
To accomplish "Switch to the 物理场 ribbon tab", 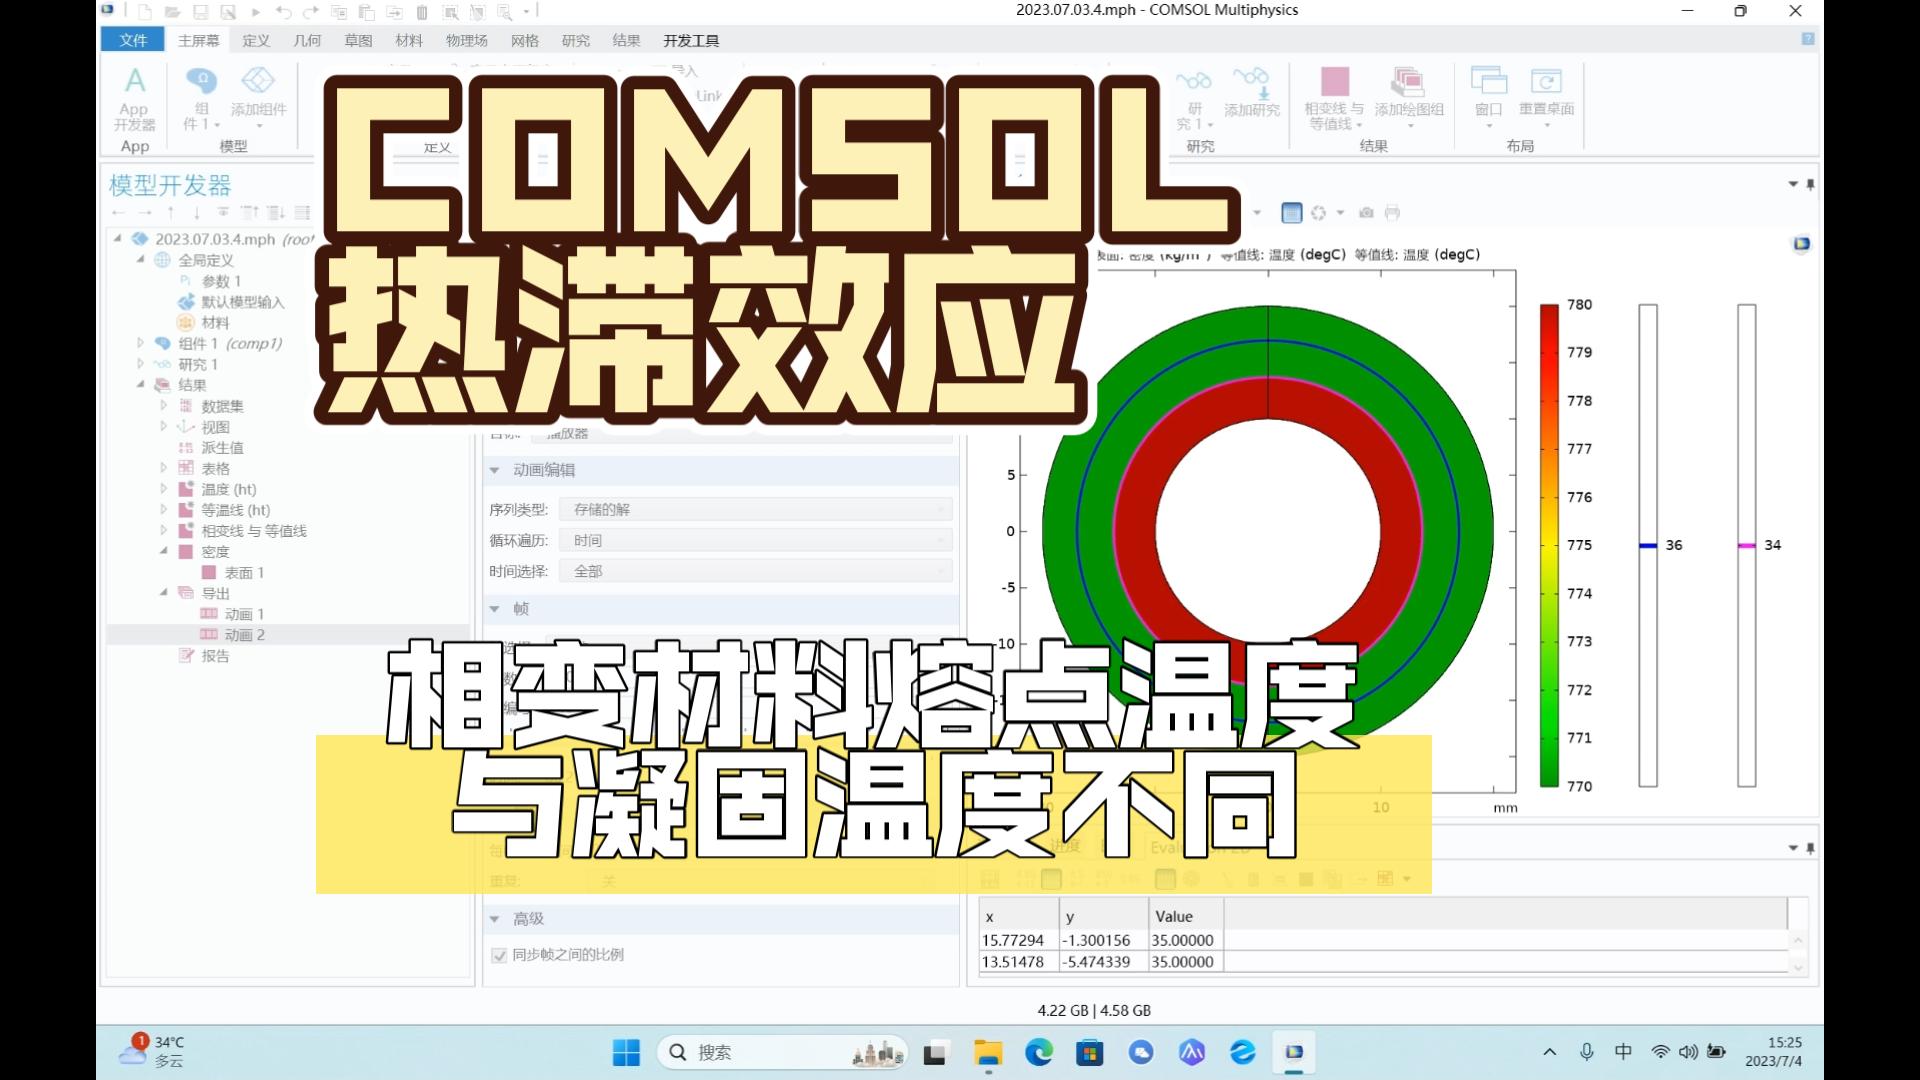I will click(x=467, y=40).
